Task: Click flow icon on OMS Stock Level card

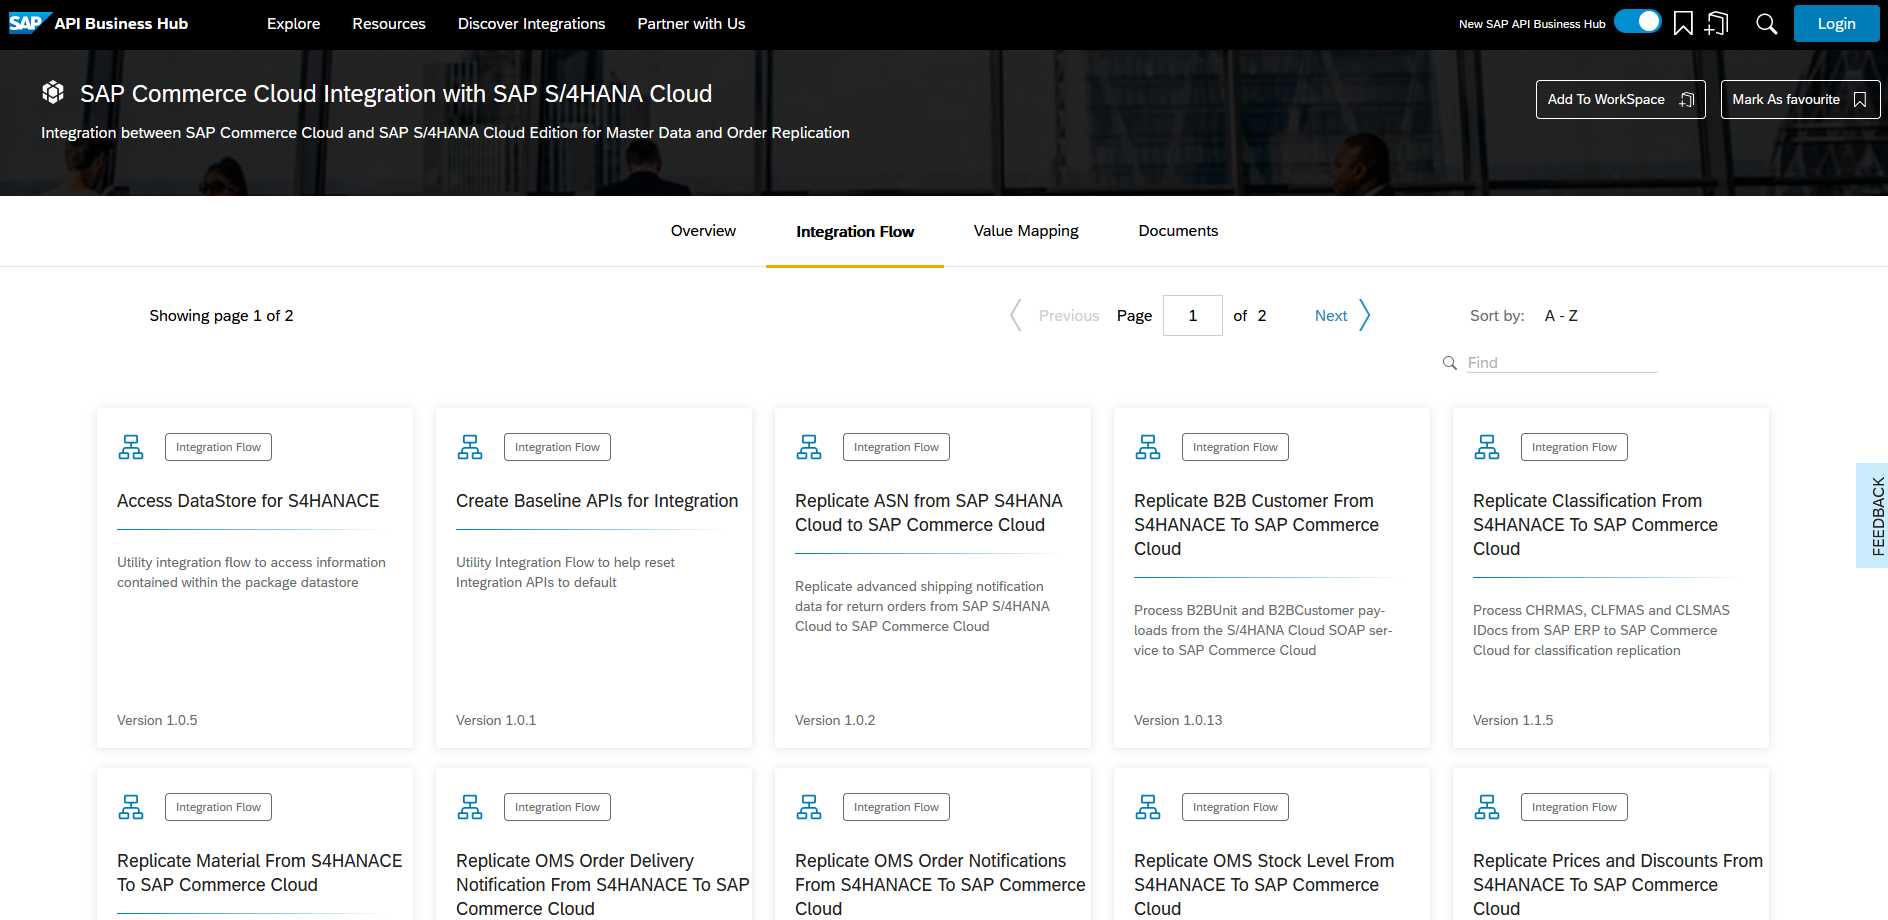Action: pyautogui.click(x=1148, y=807)
